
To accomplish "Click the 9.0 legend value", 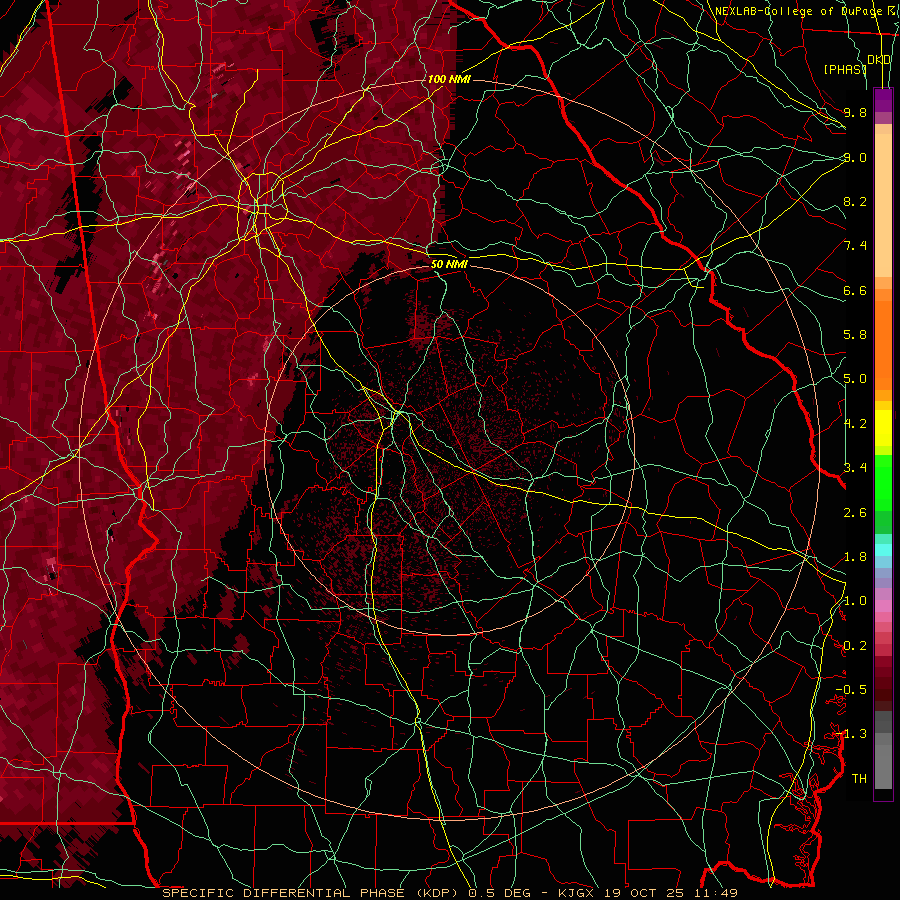I will (x=855, y=157).
